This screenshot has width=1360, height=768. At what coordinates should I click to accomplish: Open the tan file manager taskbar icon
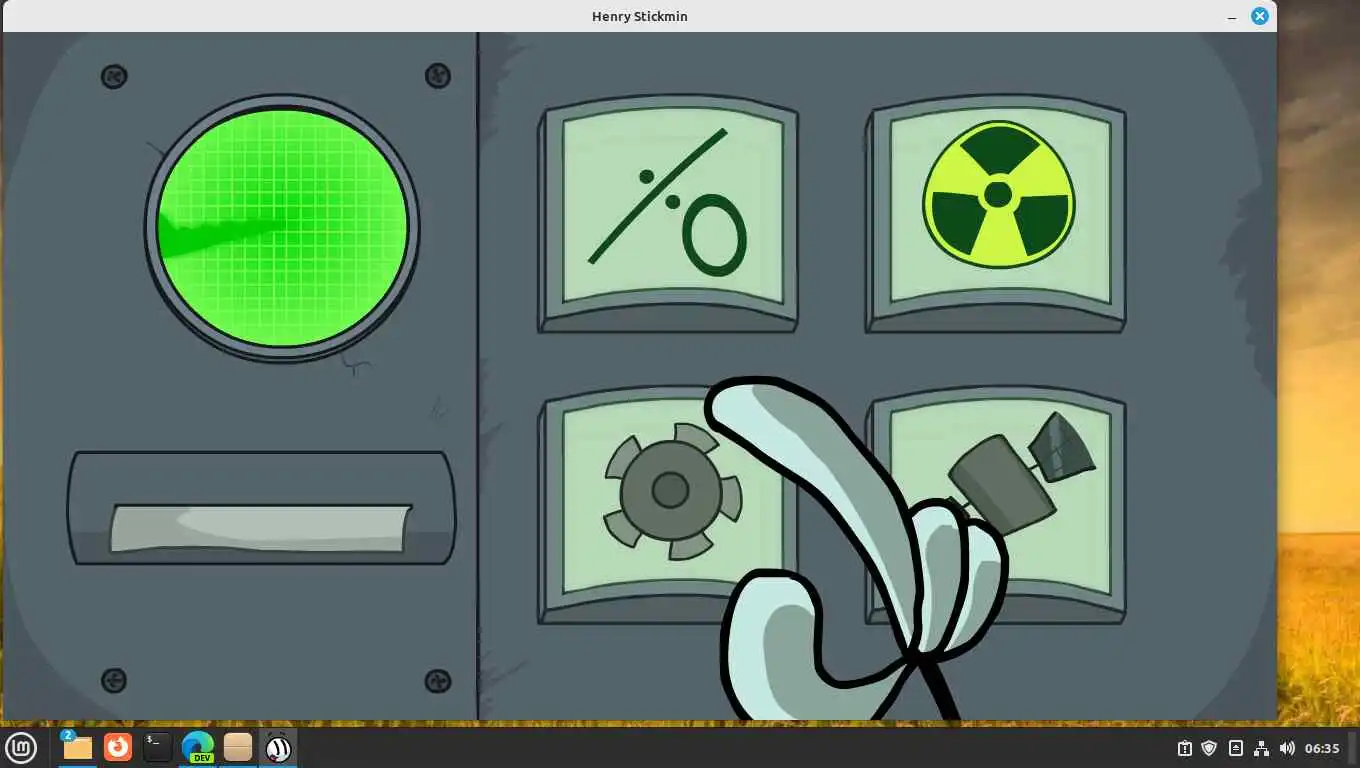click(238, 747)
